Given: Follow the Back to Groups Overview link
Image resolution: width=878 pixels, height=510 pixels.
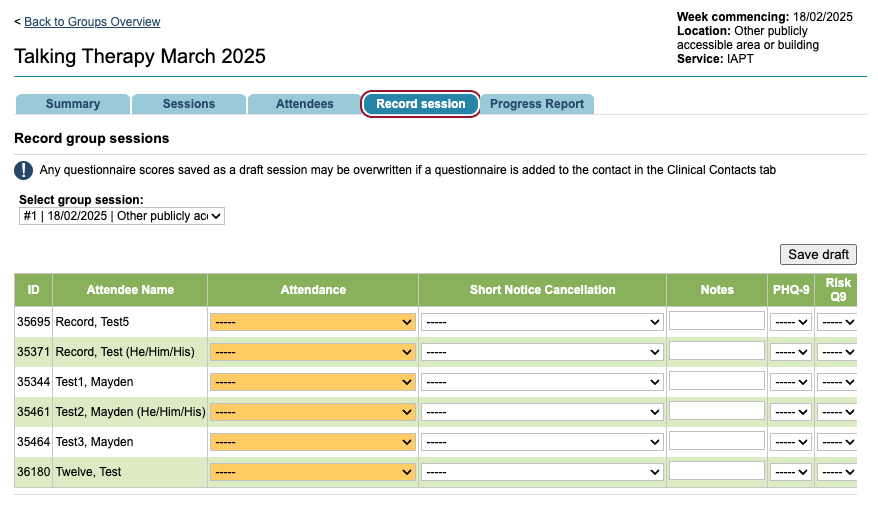Looking at the screenshot, I should pos(92,22).
